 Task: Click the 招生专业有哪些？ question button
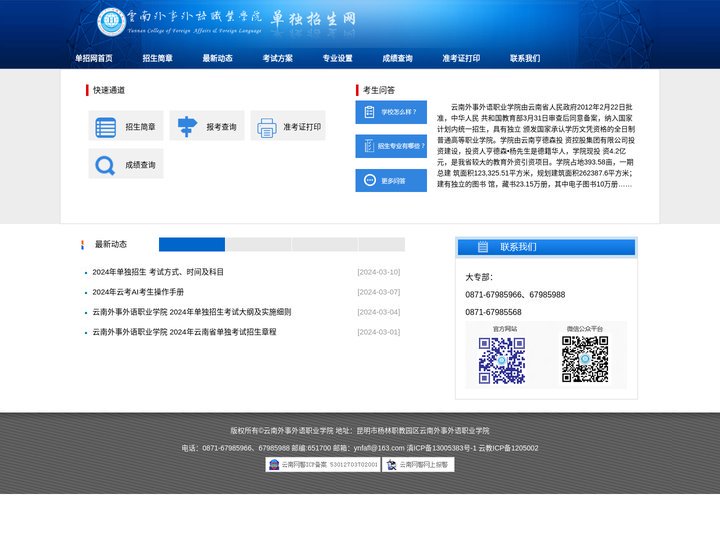click(x=391, y=146)
